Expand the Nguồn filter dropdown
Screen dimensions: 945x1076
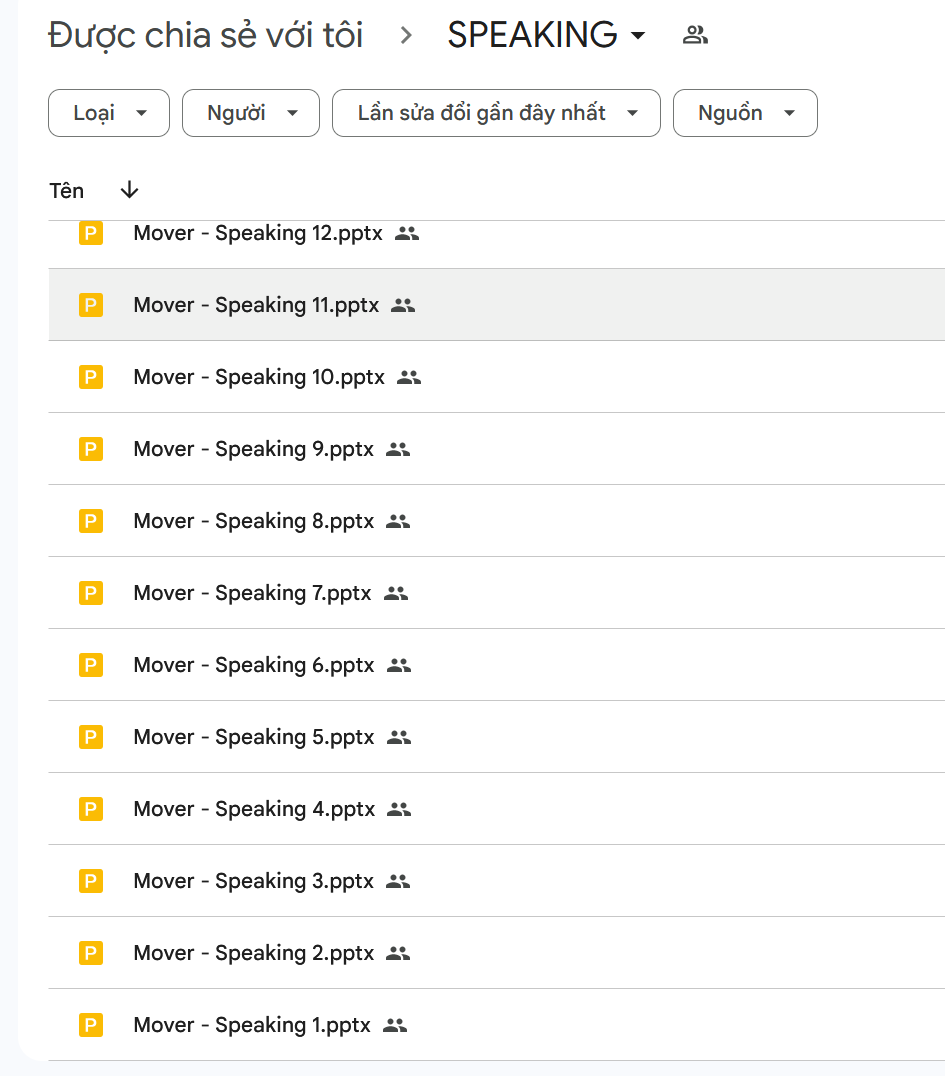[745, 113]
